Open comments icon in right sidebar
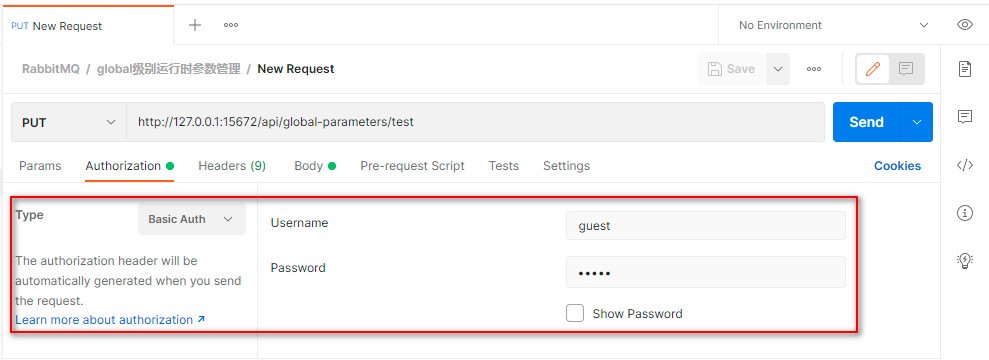 [x=964, y=117]
